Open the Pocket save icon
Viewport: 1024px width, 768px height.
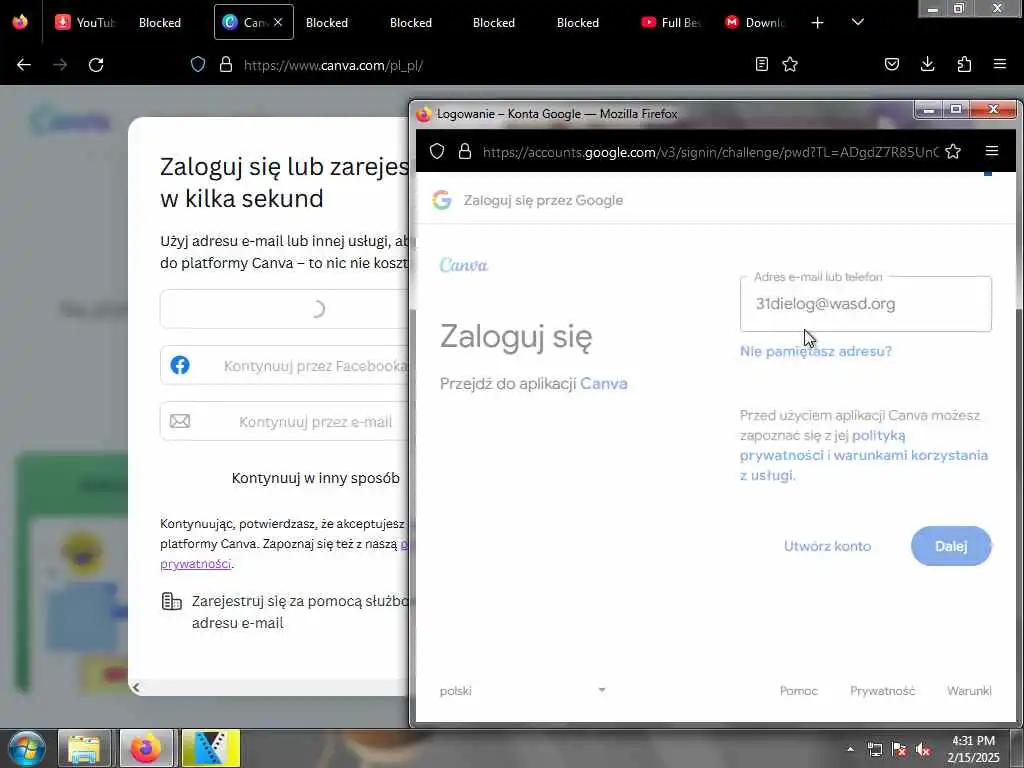pyautogui.click(x=891, y=64)
